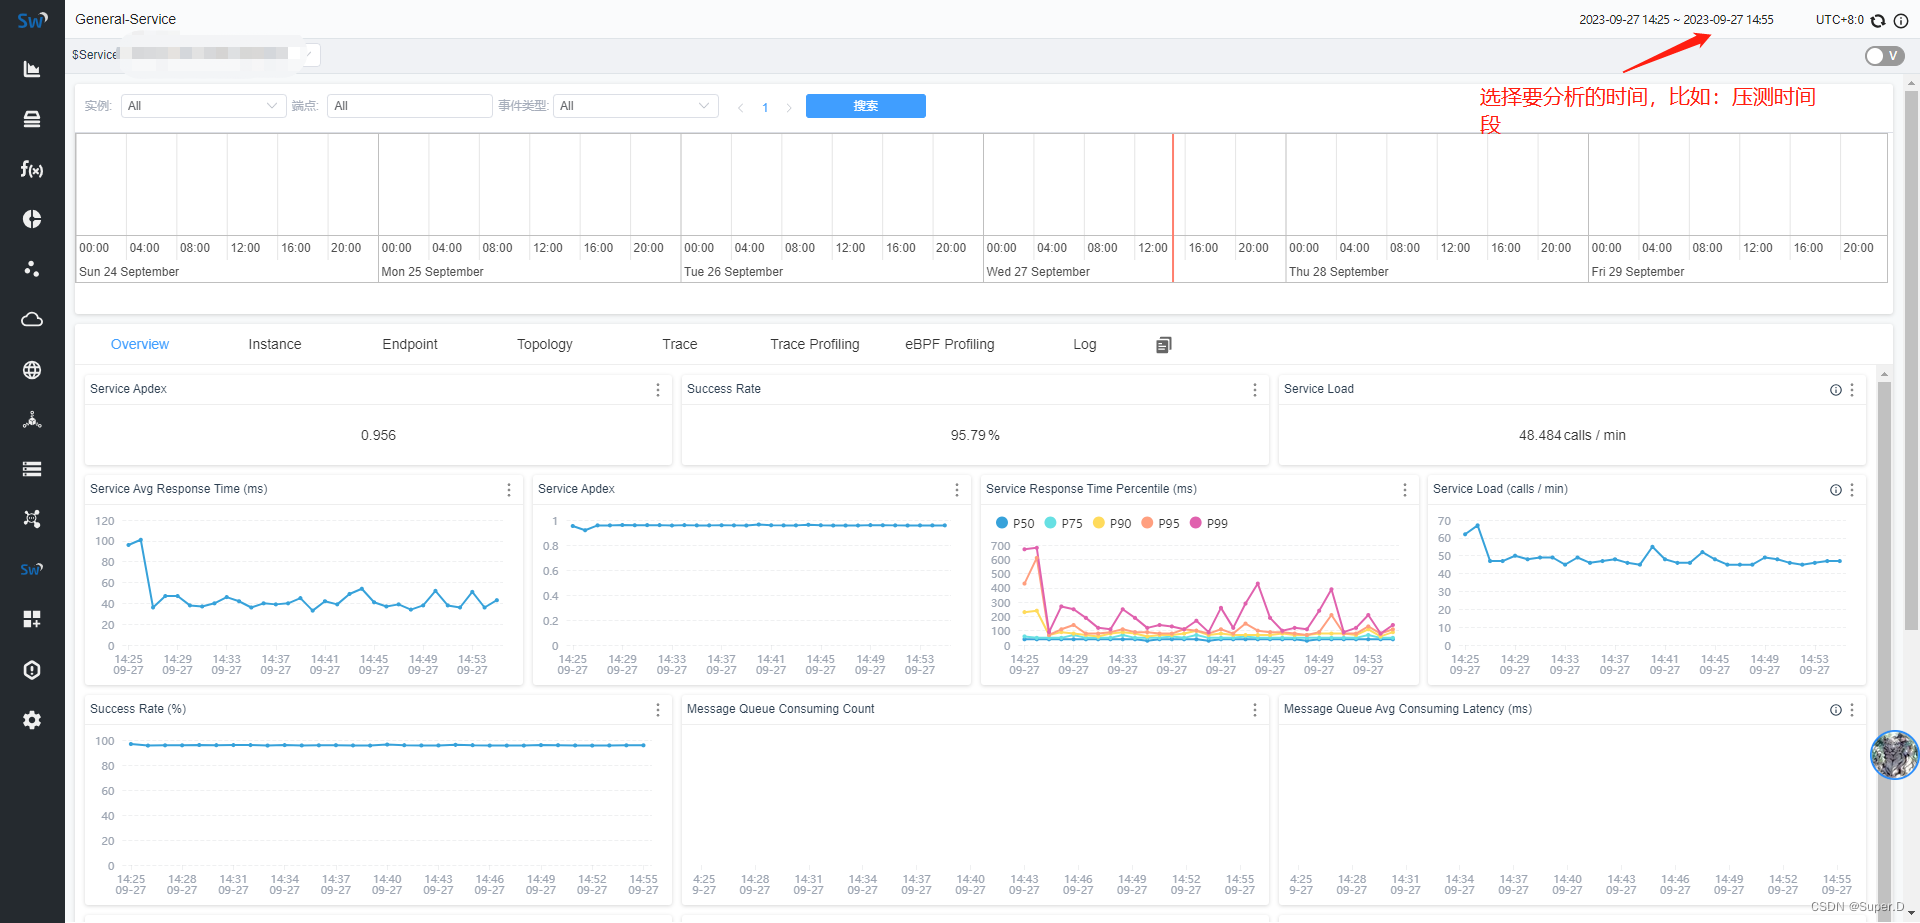This screenshot has height=923, width=1920.
Task: Switch to the eBPF Profiling tab
Action: pyautogui.click(x=950, y=344)
